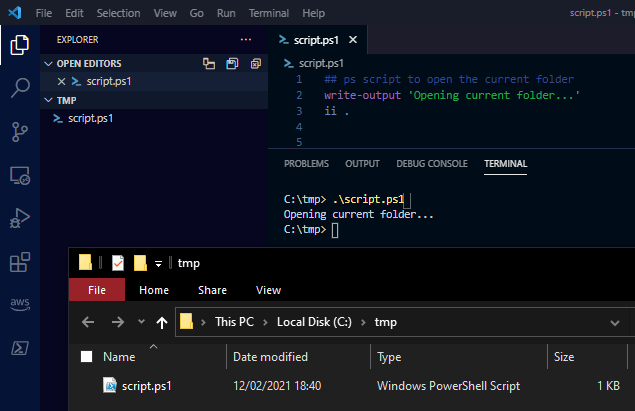Click This PC in address bar

point(234,322)
